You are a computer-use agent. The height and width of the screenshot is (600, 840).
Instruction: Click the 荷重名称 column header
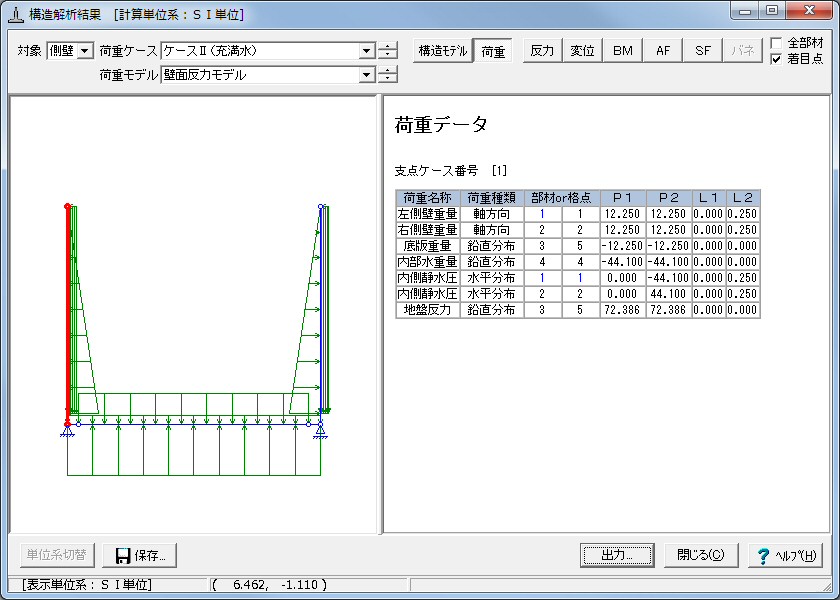pos(428,198)
